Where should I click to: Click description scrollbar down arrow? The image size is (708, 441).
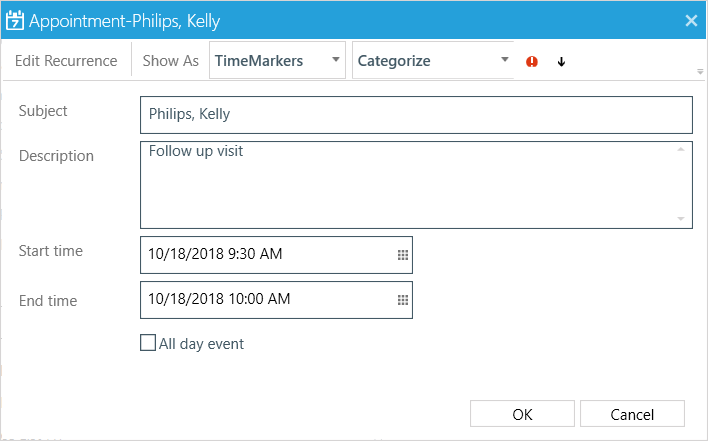[x=680, y=219]
